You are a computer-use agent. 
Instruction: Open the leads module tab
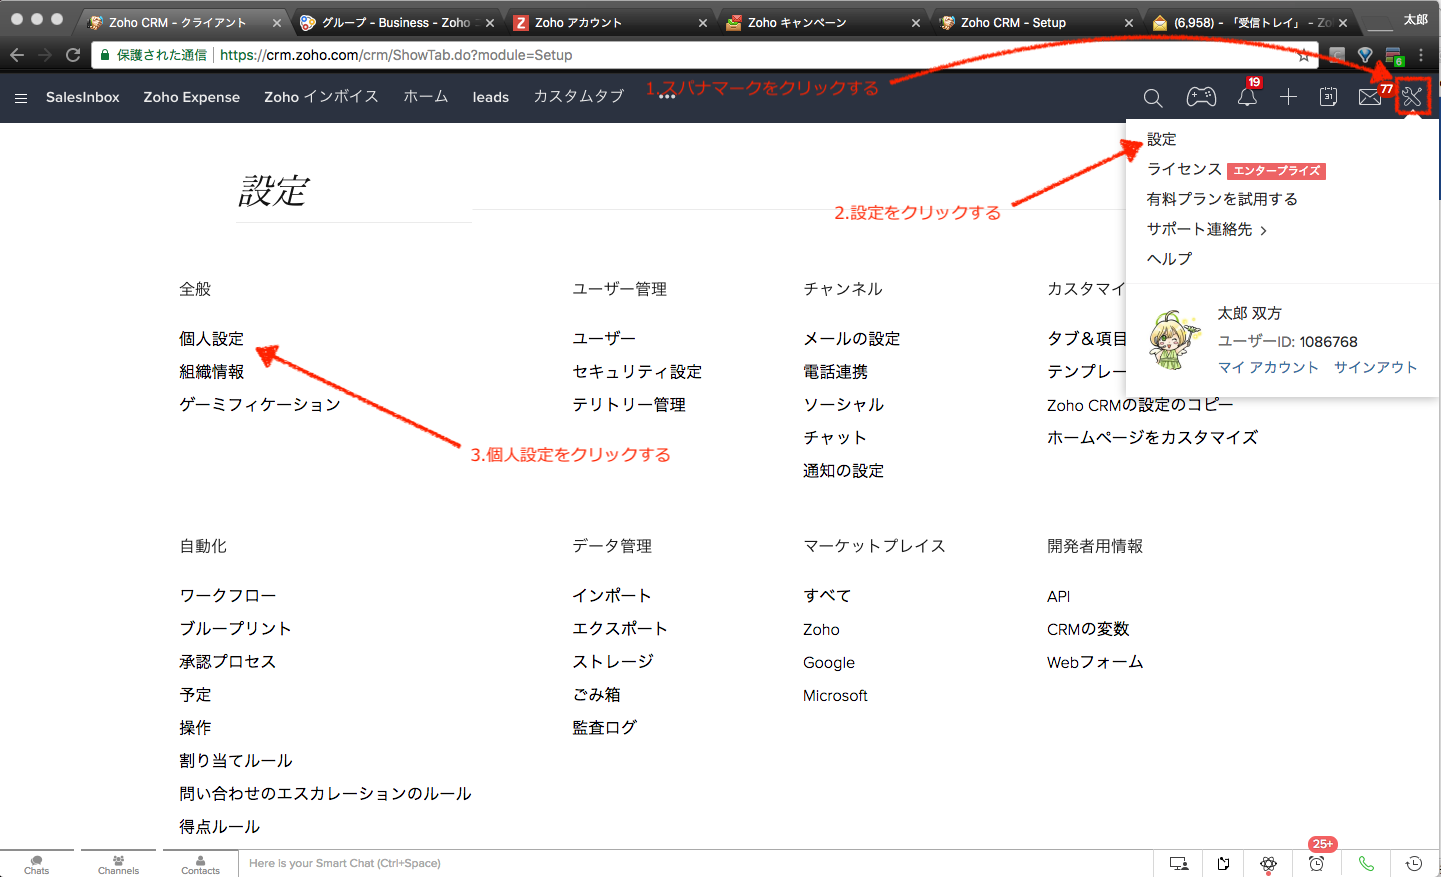click(x=491, y=97)
